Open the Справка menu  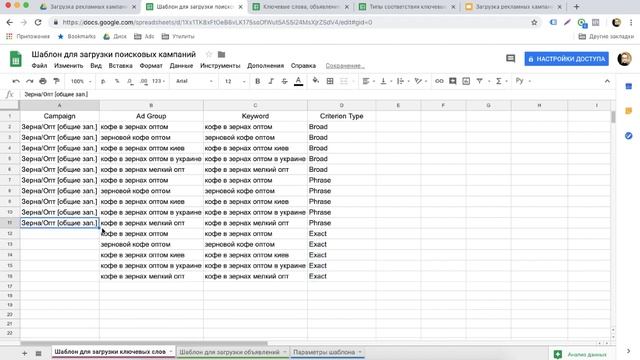[303, 66]
